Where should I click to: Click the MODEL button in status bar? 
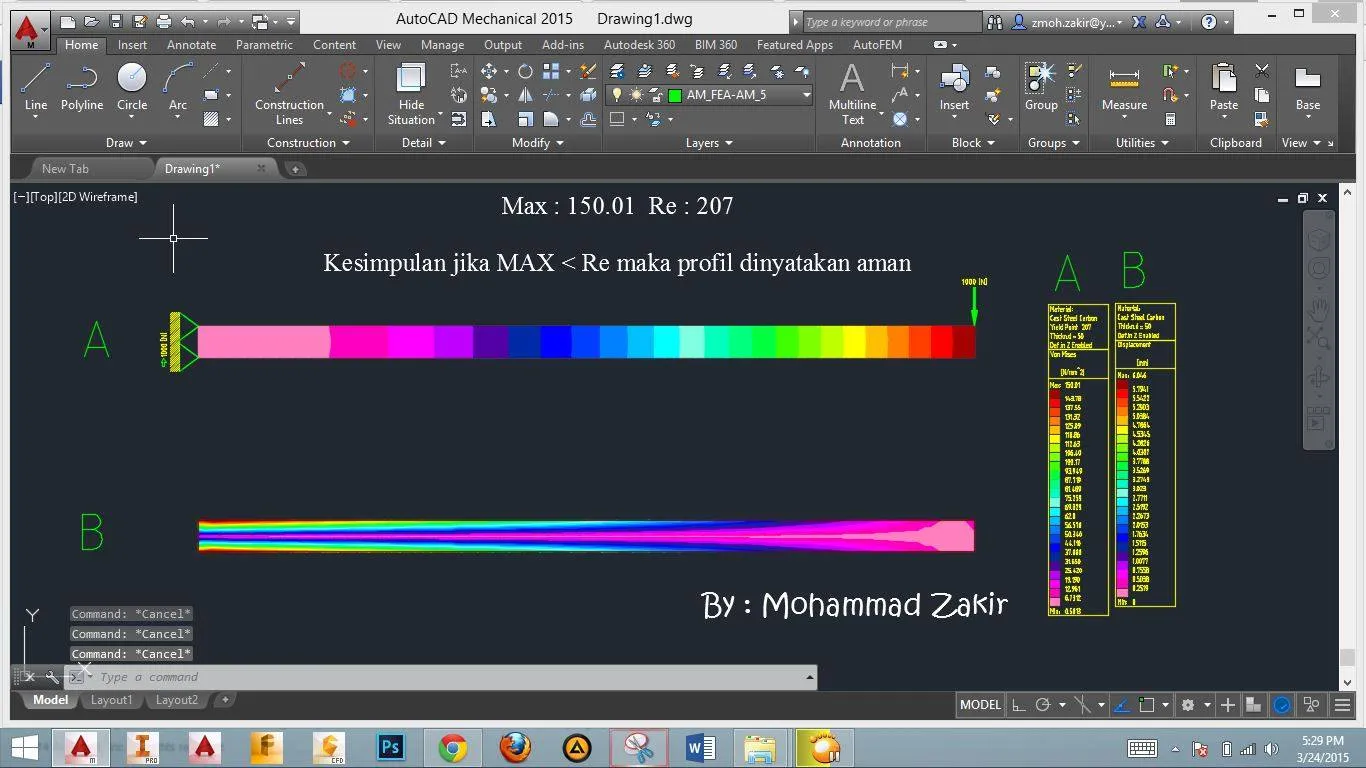[x=979, y=704]
